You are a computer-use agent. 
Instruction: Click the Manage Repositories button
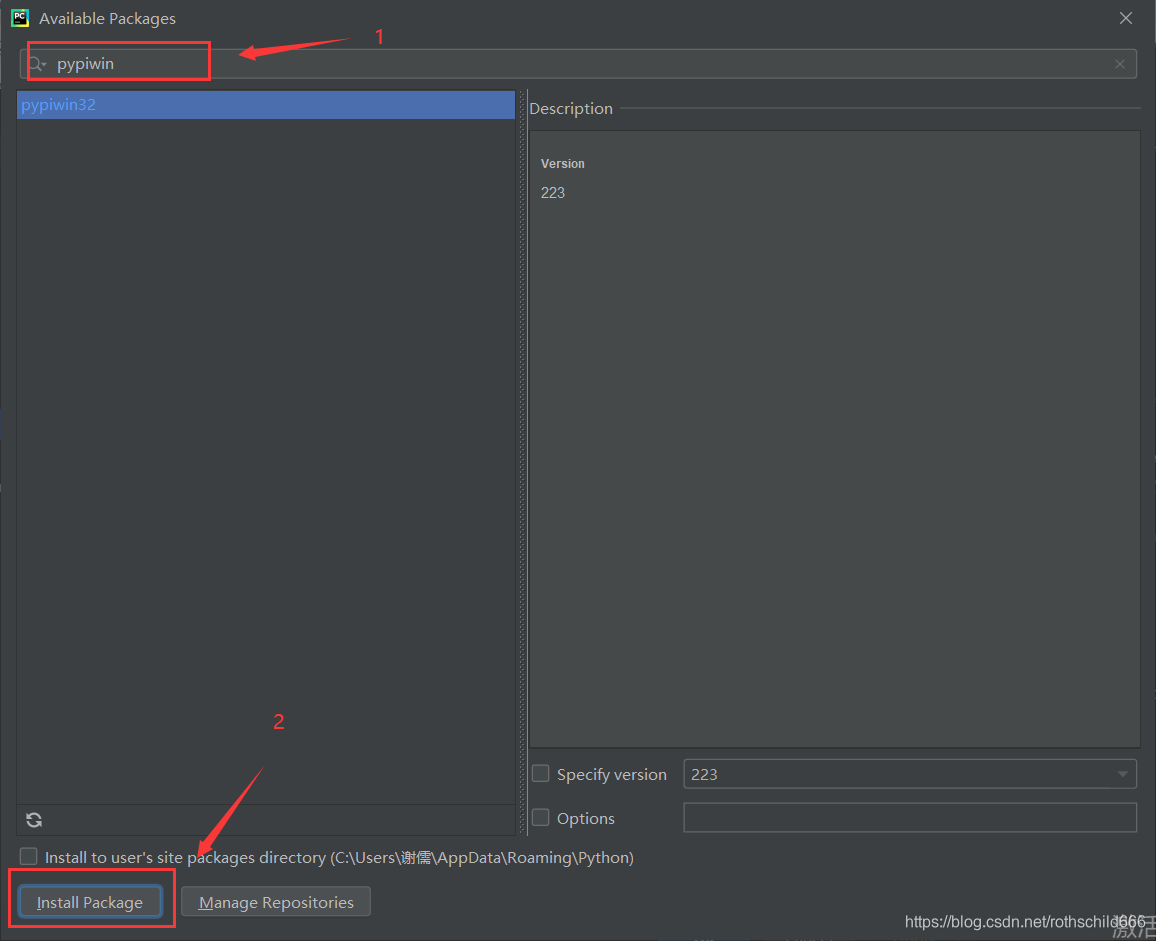[276, 902]
